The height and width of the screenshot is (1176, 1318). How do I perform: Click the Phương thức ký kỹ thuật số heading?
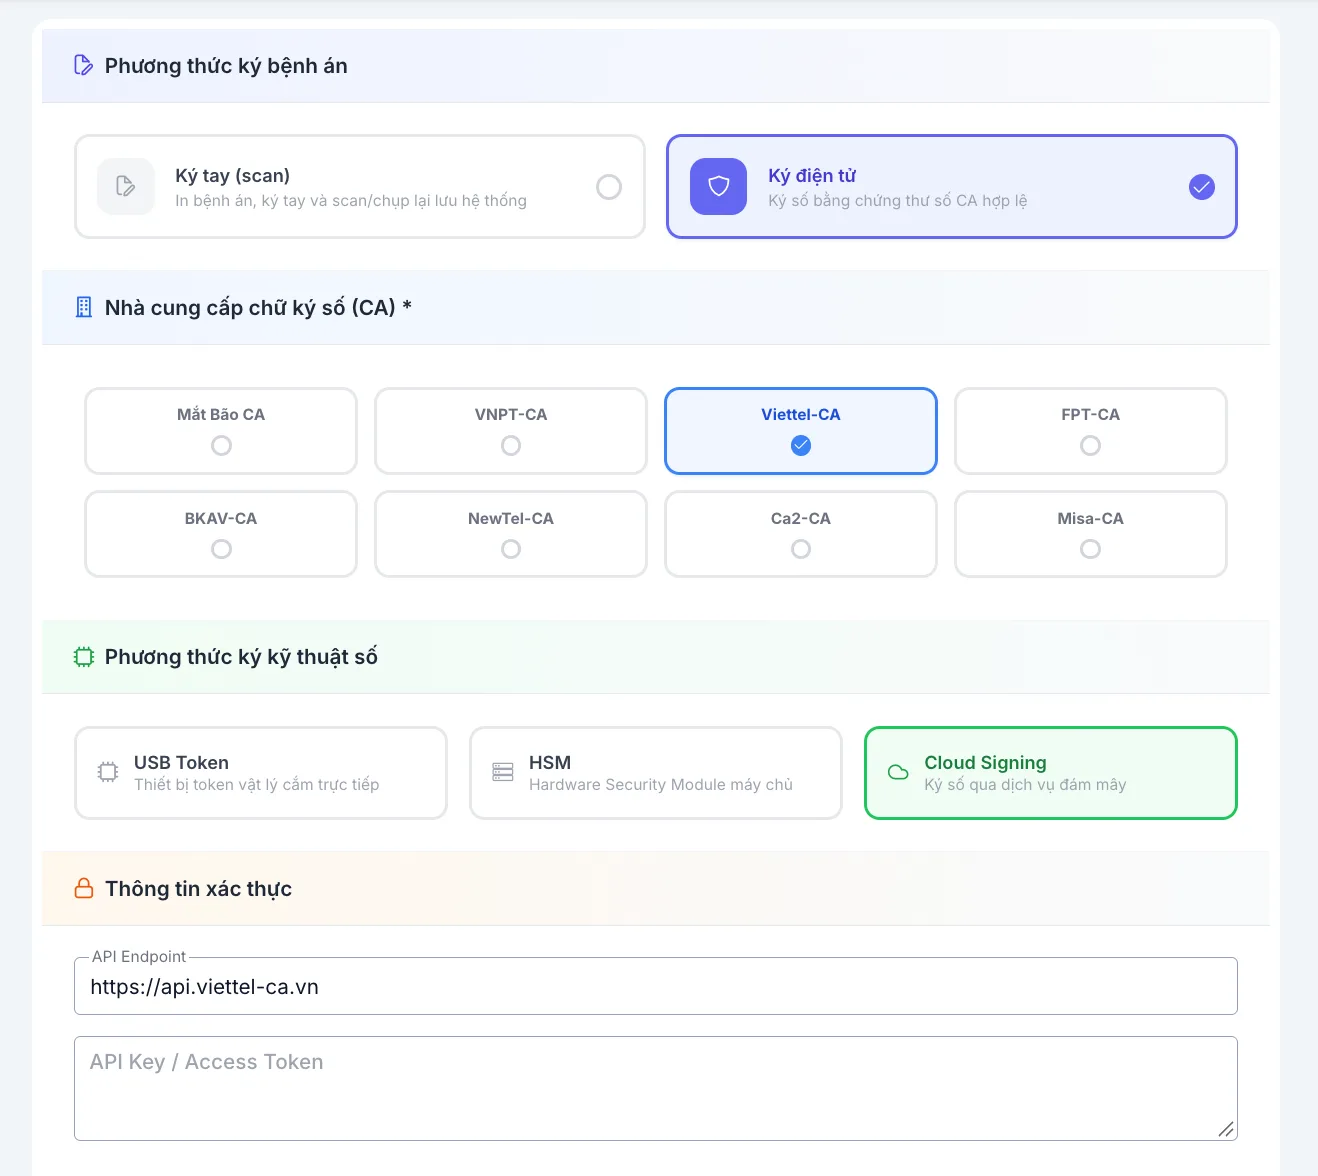pos(241,657)
